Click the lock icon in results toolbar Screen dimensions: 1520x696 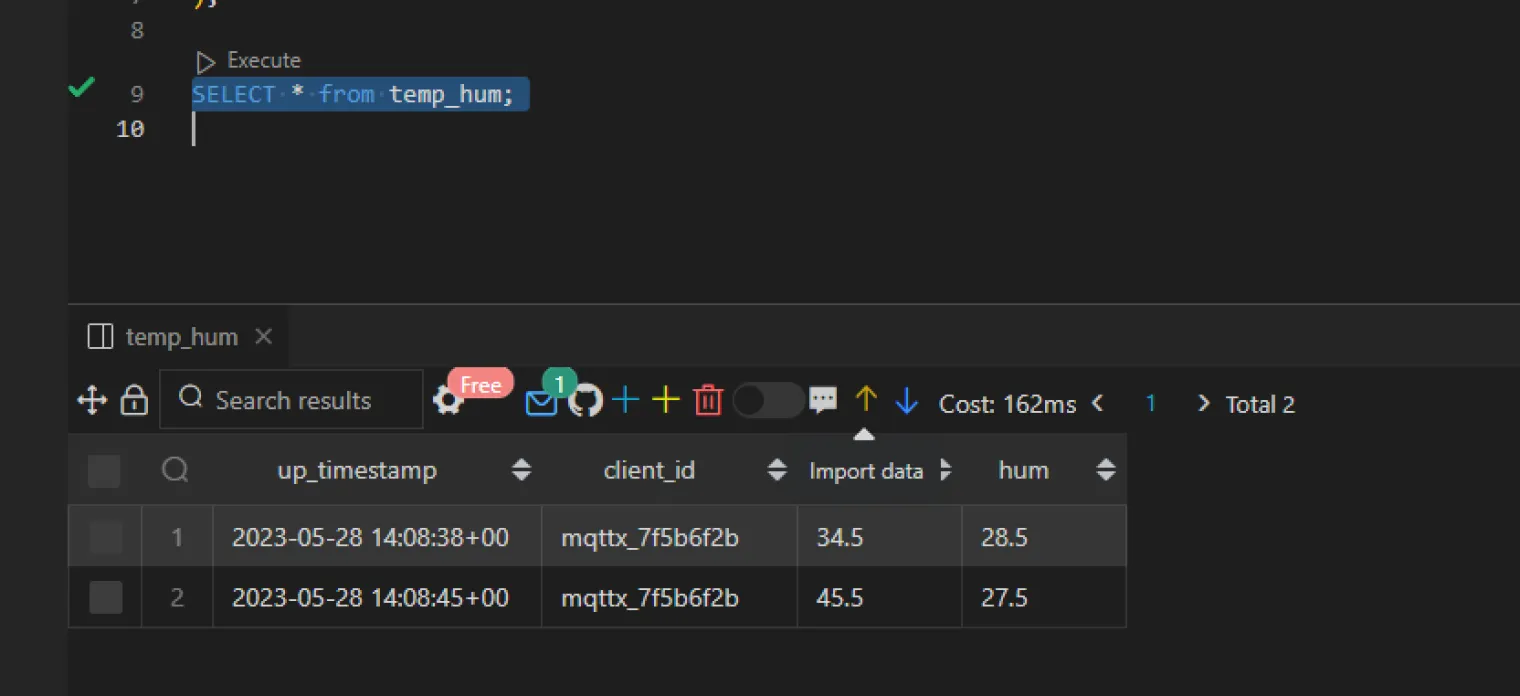tap(134, 402)
